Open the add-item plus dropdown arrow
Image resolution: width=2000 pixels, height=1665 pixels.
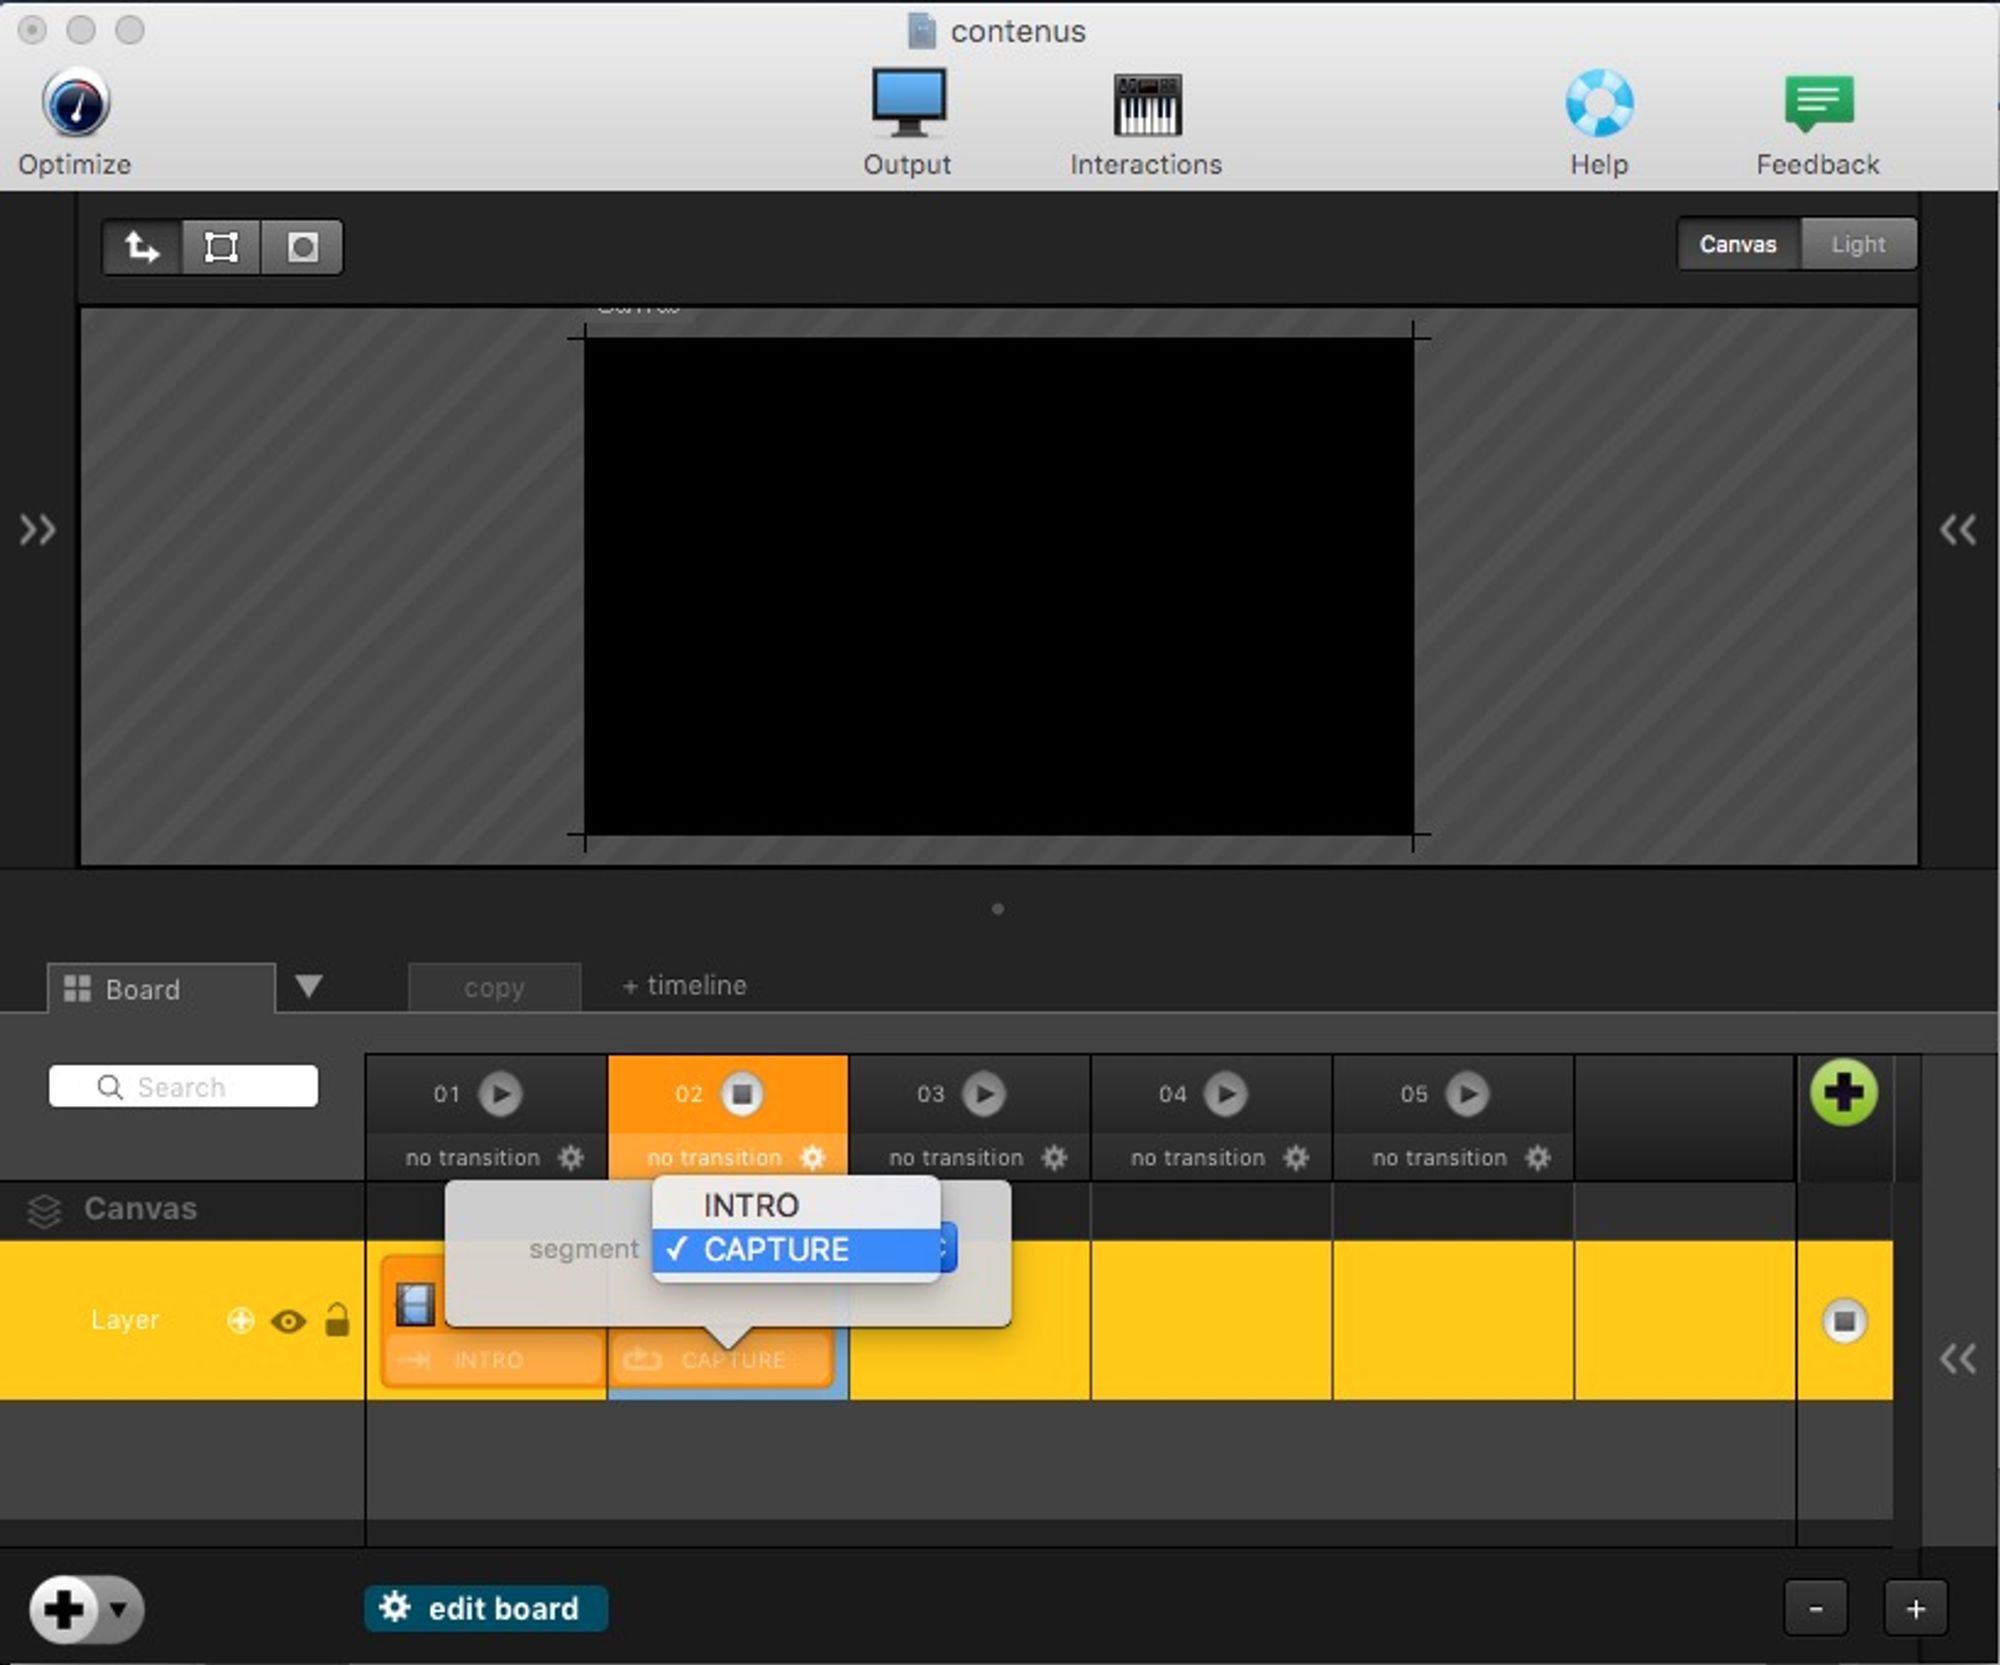pyautogui.click(x=119, y=1609)
